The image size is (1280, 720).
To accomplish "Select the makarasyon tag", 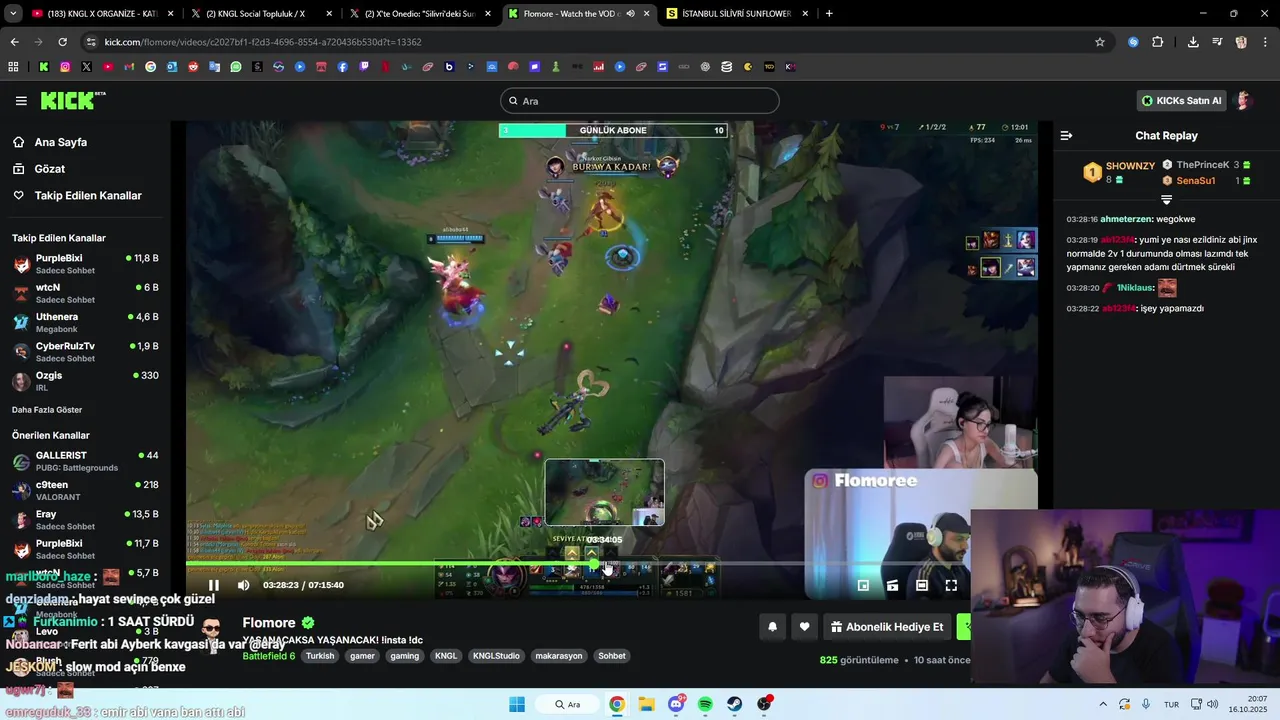I will (x=558, y=656).
